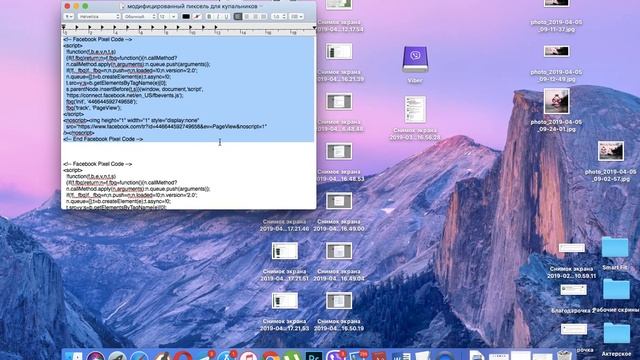The height and width of the screenshot is (360, 640).
Task: Click the chevron beside the document title
Action: 261,6
